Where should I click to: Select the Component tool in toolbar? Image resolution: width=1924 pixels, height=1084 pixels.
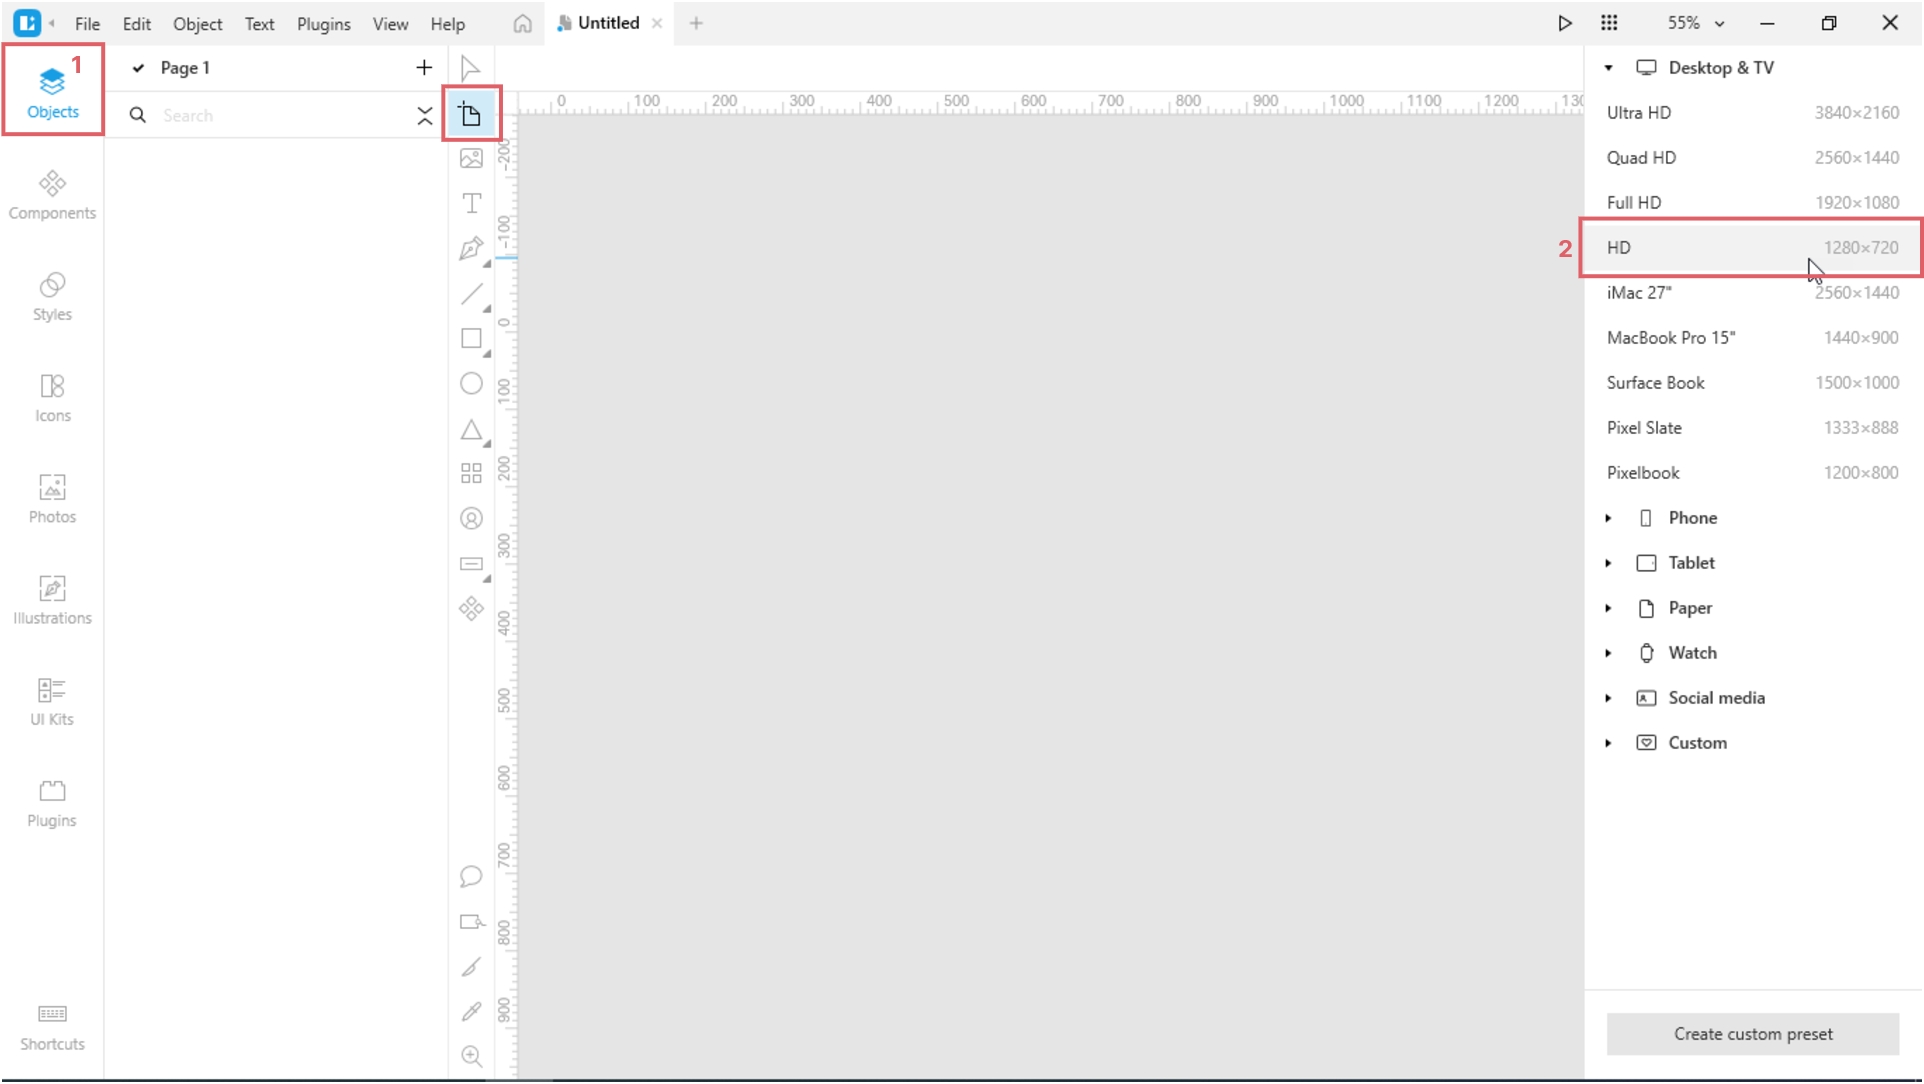pyautogui.click(x=471, y=609)
